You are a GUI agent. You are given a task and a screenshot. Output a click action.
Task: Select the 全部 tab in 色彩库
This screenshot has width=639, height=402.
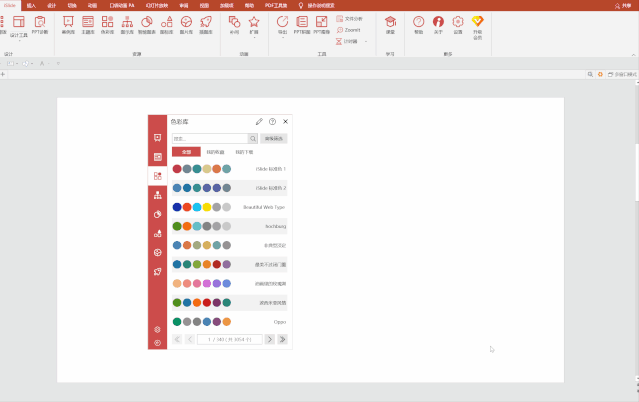186,152
